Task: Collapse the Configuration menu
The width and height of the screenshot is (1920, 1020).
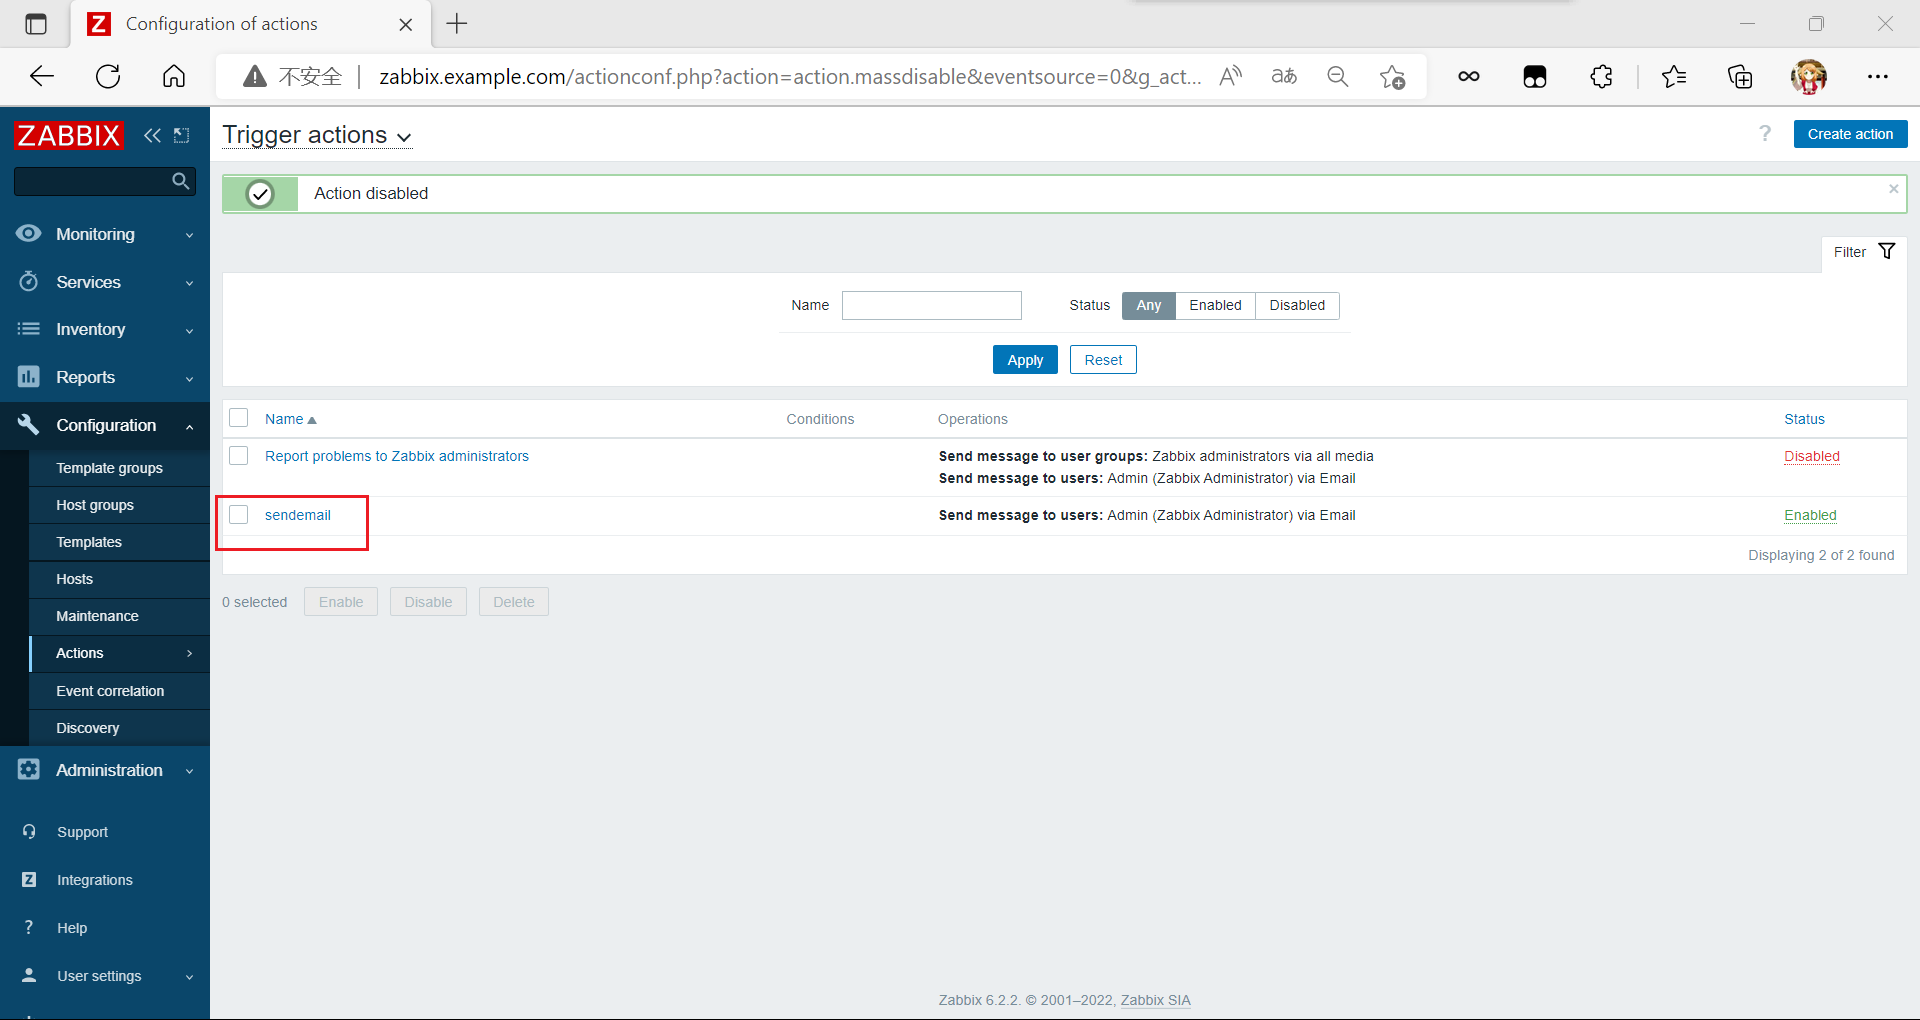Action: 189,426
